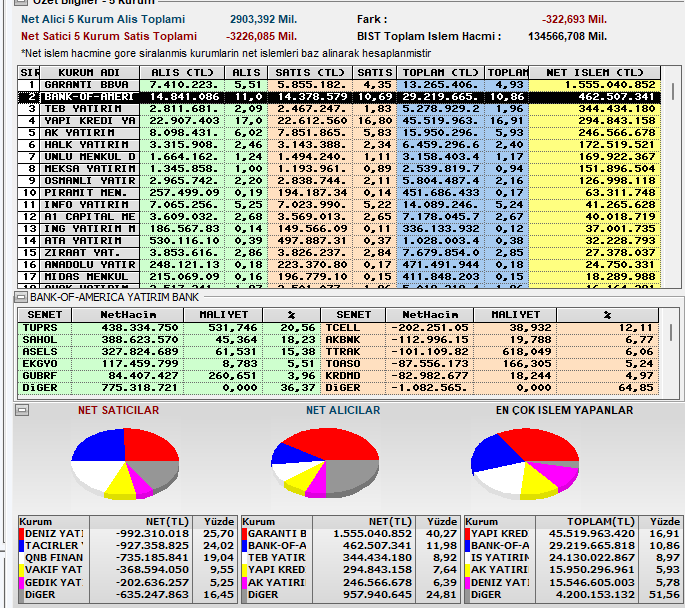Sort by NET ISLEM (TL) column header
This screenshot has width=685, height=608.
tap(595, 73)
